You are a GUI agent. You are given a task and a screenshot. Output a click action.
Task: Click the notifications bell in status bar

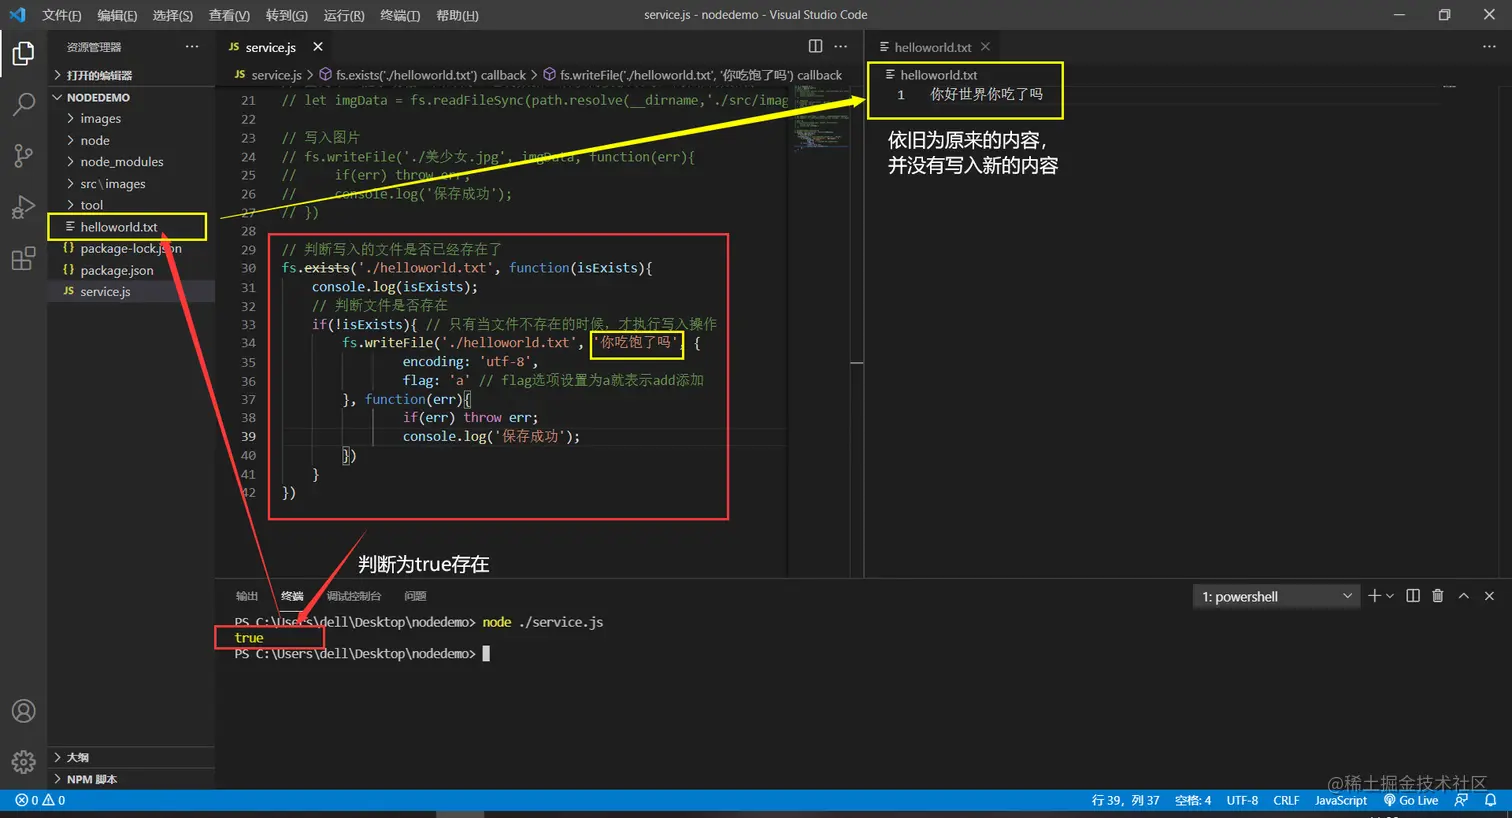tap(1490, 800)
